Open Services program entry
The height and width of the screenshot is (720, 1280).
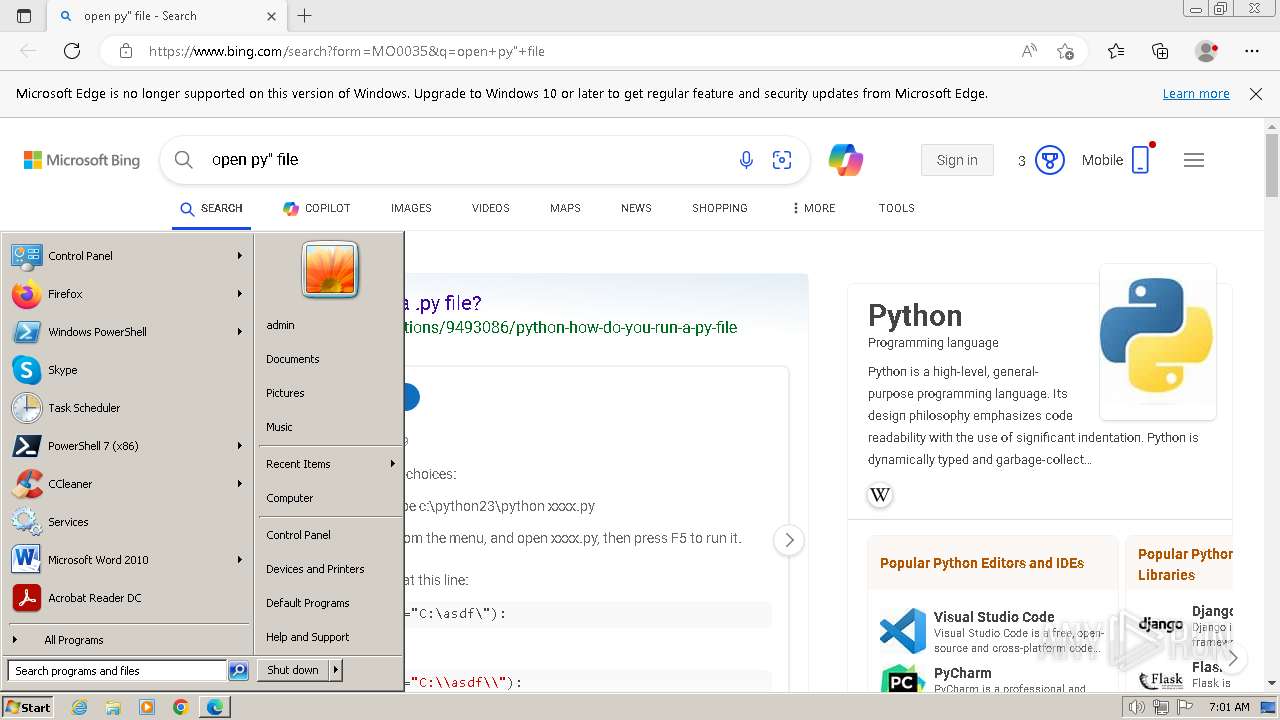coord(128,522)
